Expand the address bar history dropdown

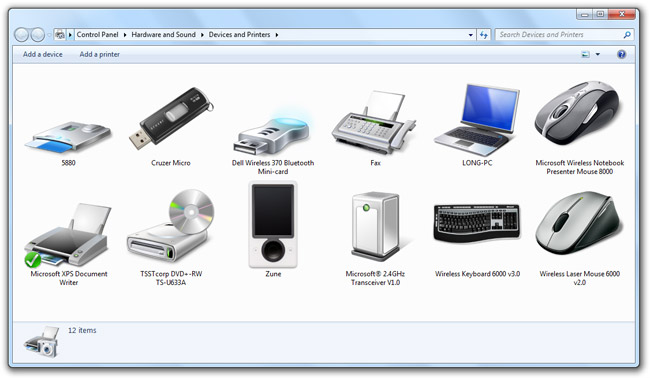(x=471, y=35)
